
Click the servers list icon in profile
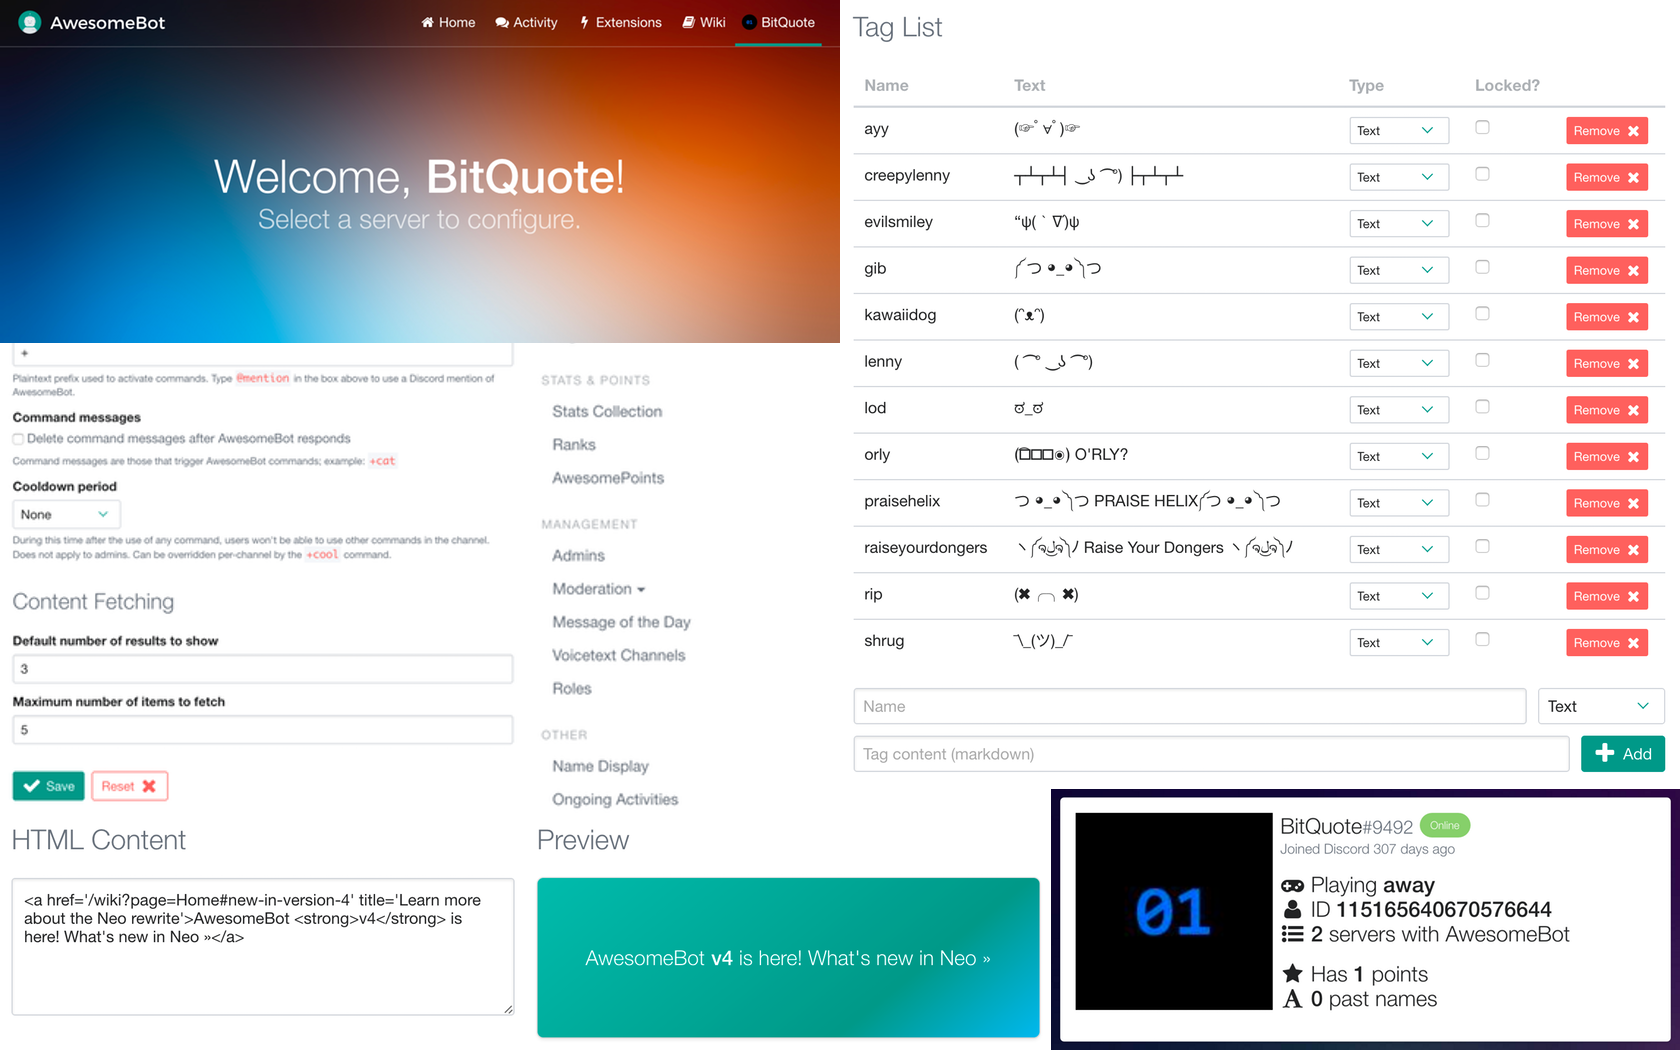click(x=1293, y=934)
